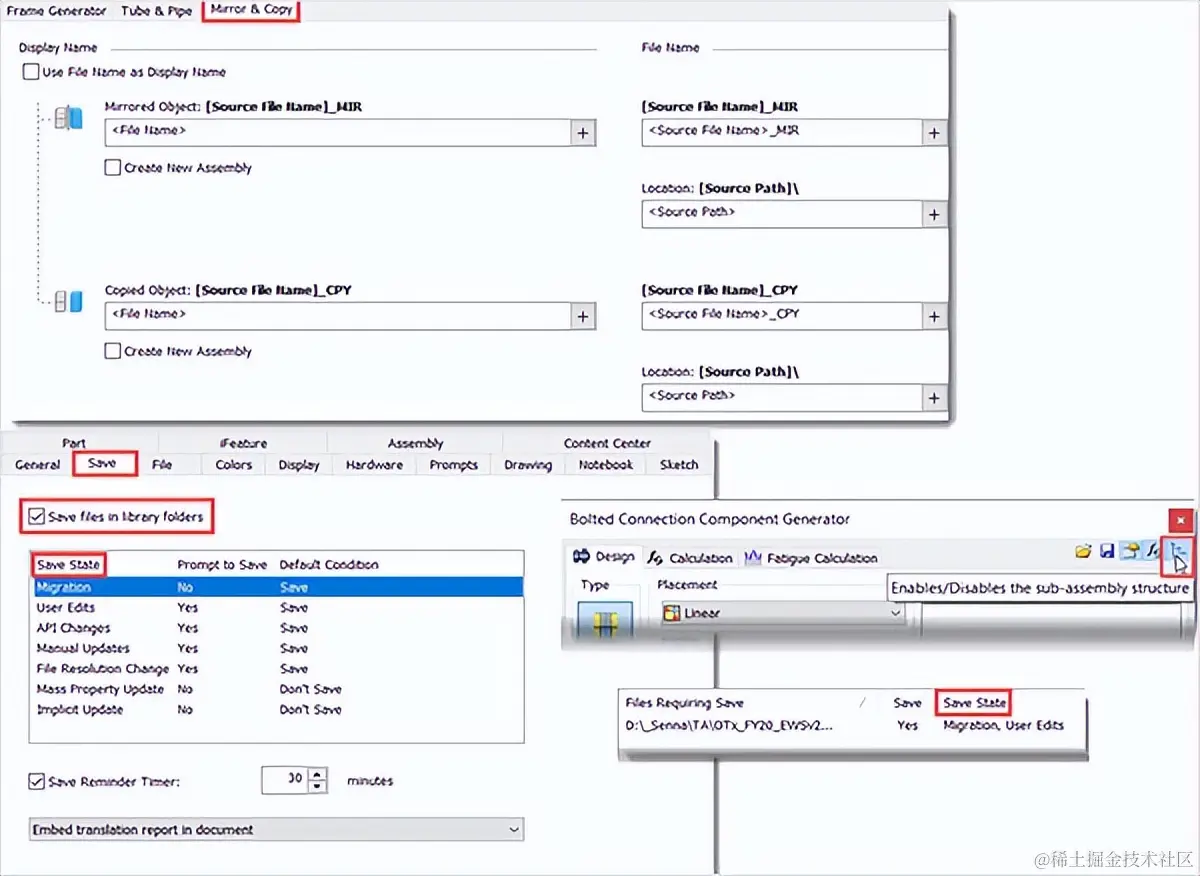Switch to the Tube & Pipe tab
The image size is (1200, 876).
(x=157, y=11)
